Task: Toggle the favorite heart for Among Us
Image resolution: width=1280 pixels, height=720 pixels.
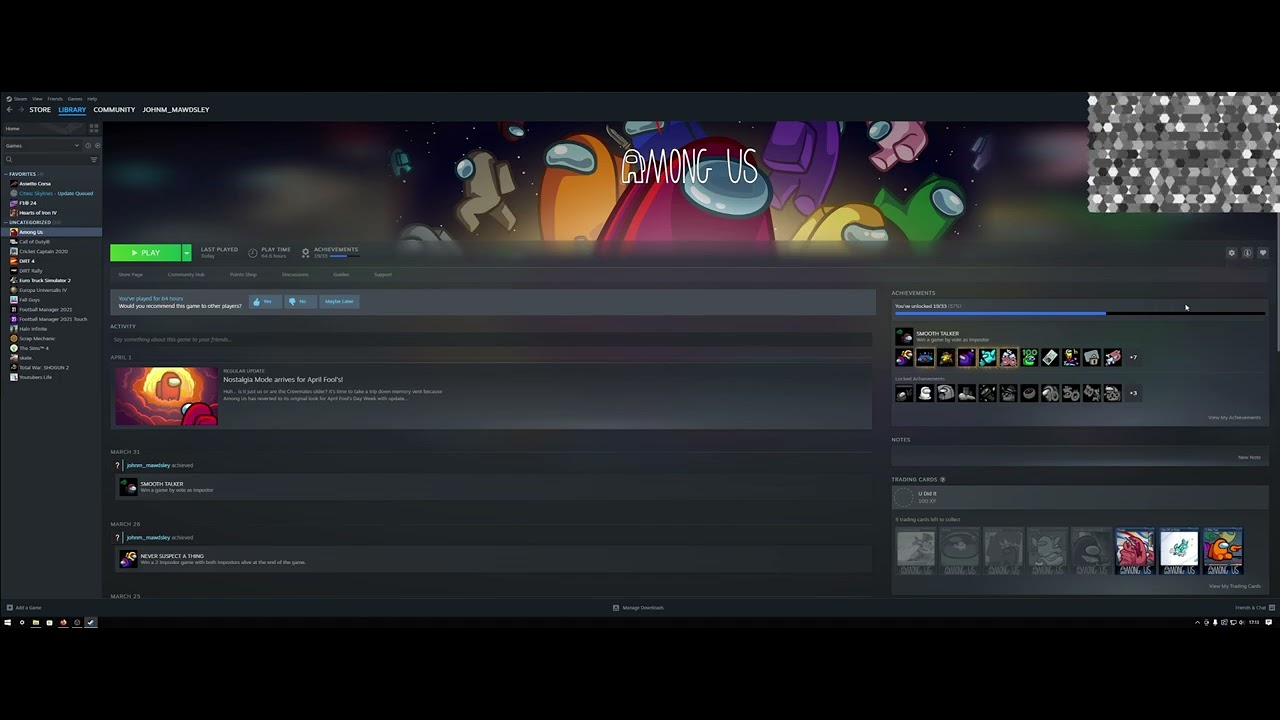Action: tap(1263, 253)
